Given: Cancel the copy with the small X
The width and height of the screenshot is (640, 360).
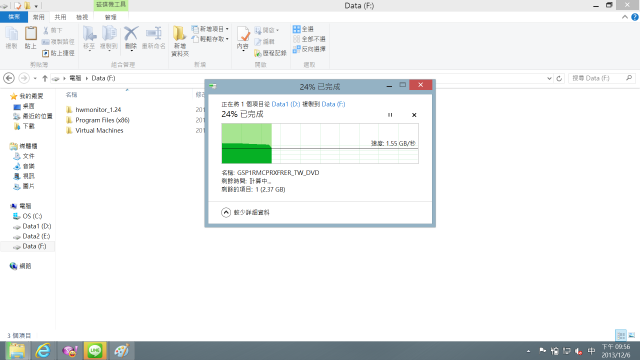Looking at the screenshot, I should tap(414, 115).
